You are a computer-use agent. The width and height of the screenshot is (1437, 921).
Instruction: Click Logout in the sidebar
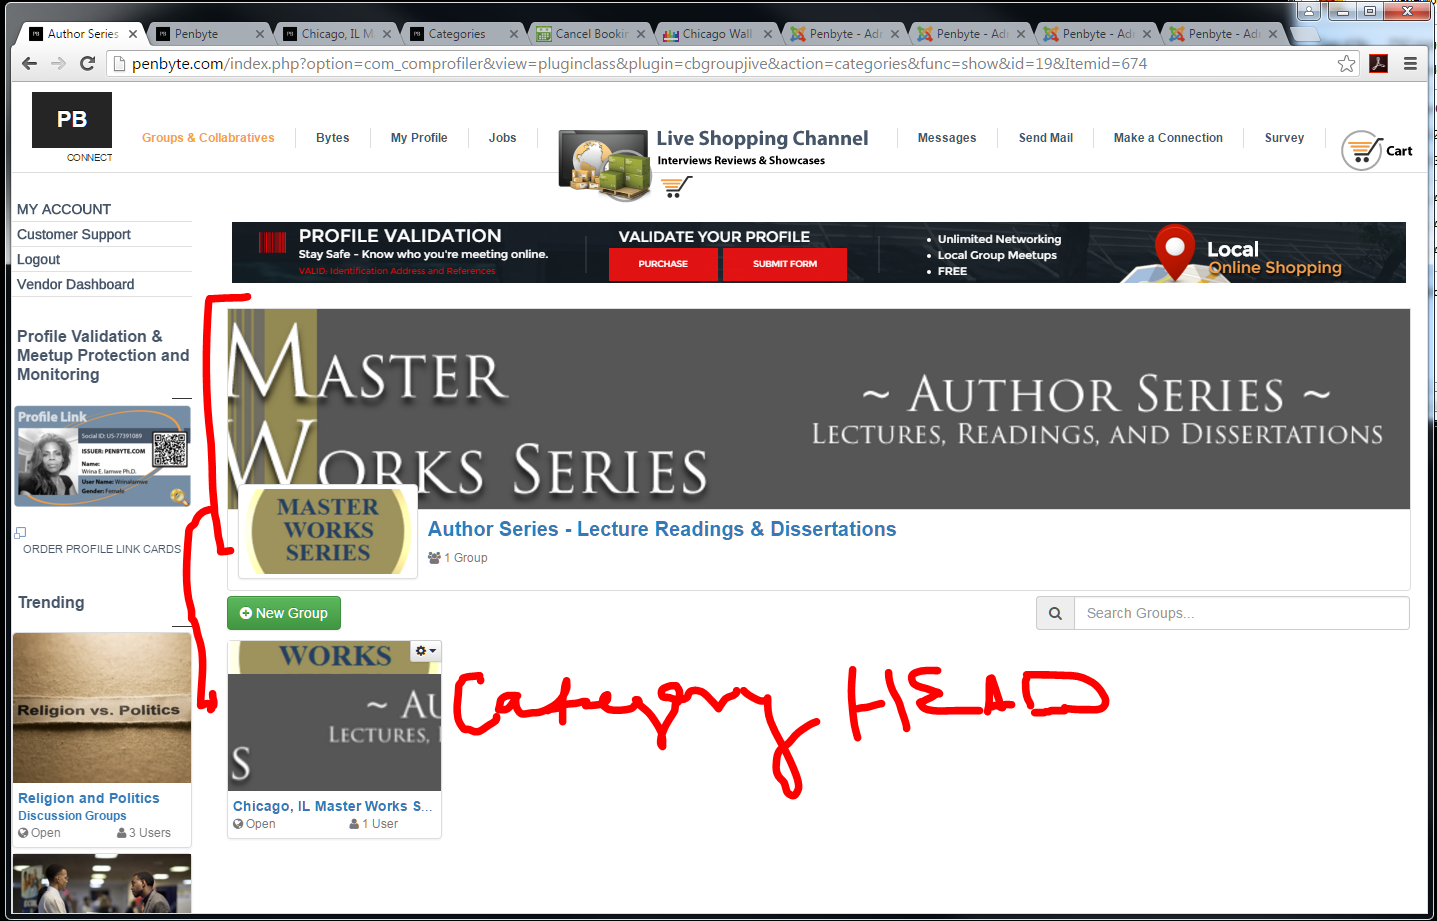click(39, 259)
